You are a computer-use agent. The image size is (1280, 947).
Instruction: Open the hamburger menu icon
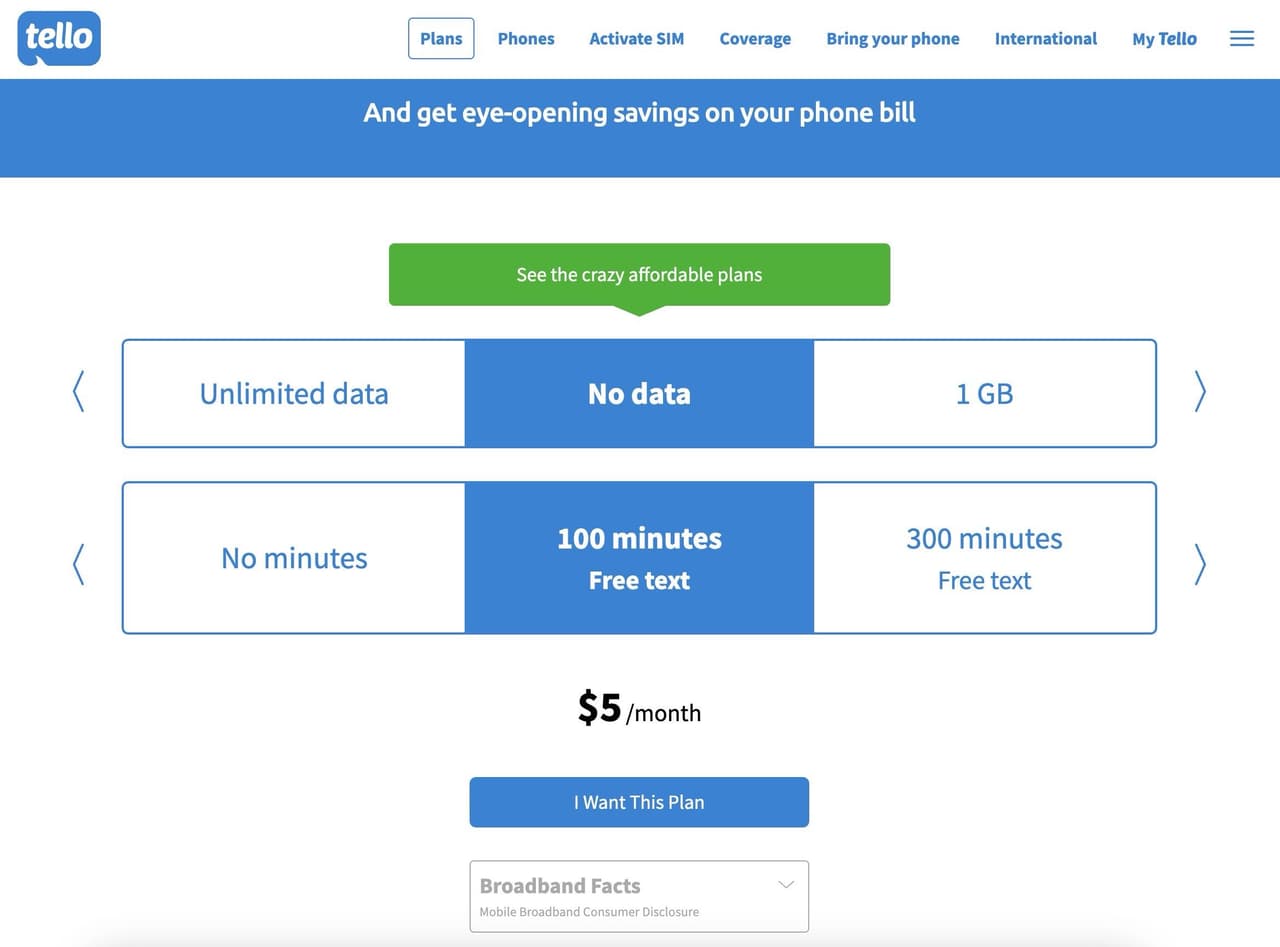pyautogui.click(x=1241, y=39)
